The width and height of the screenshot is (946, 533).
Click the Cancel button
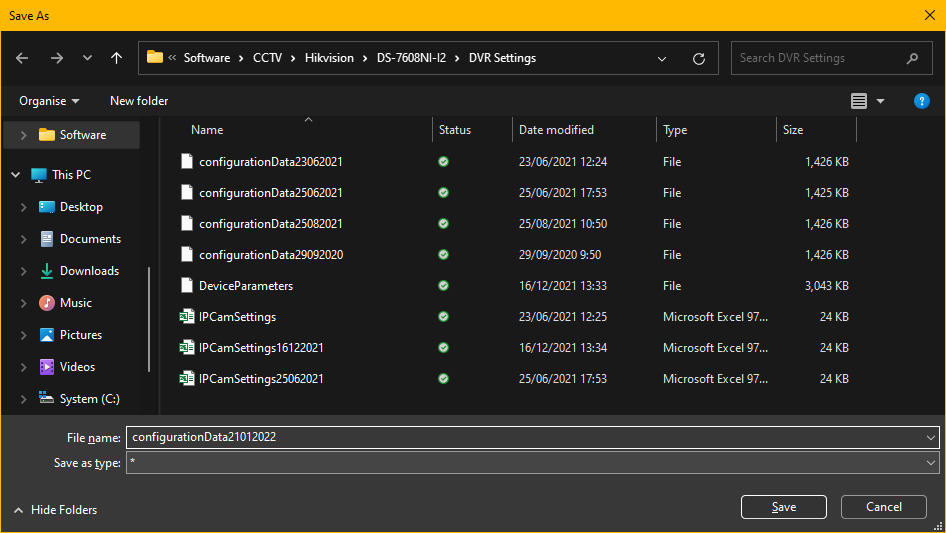(883, 507)
